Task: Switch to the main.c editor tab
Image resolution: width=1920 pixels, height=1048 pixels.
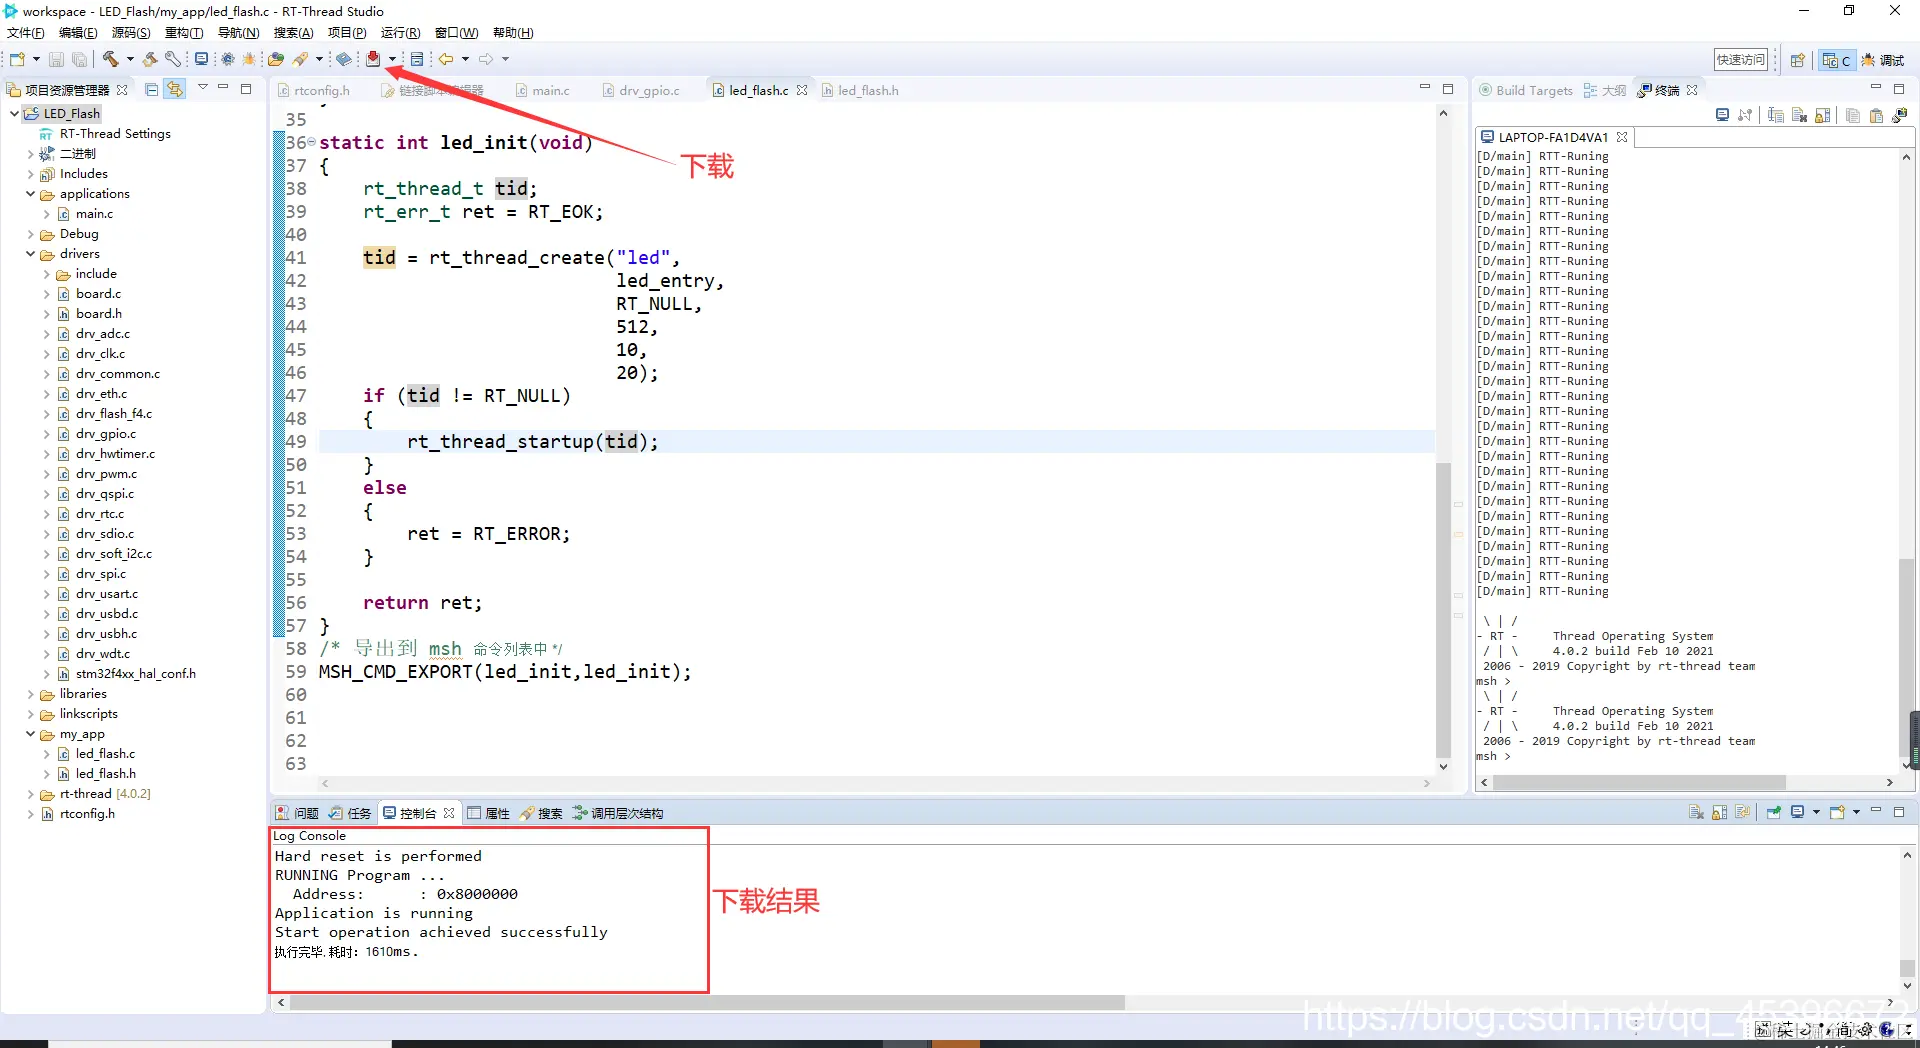Action: [543, 90]
